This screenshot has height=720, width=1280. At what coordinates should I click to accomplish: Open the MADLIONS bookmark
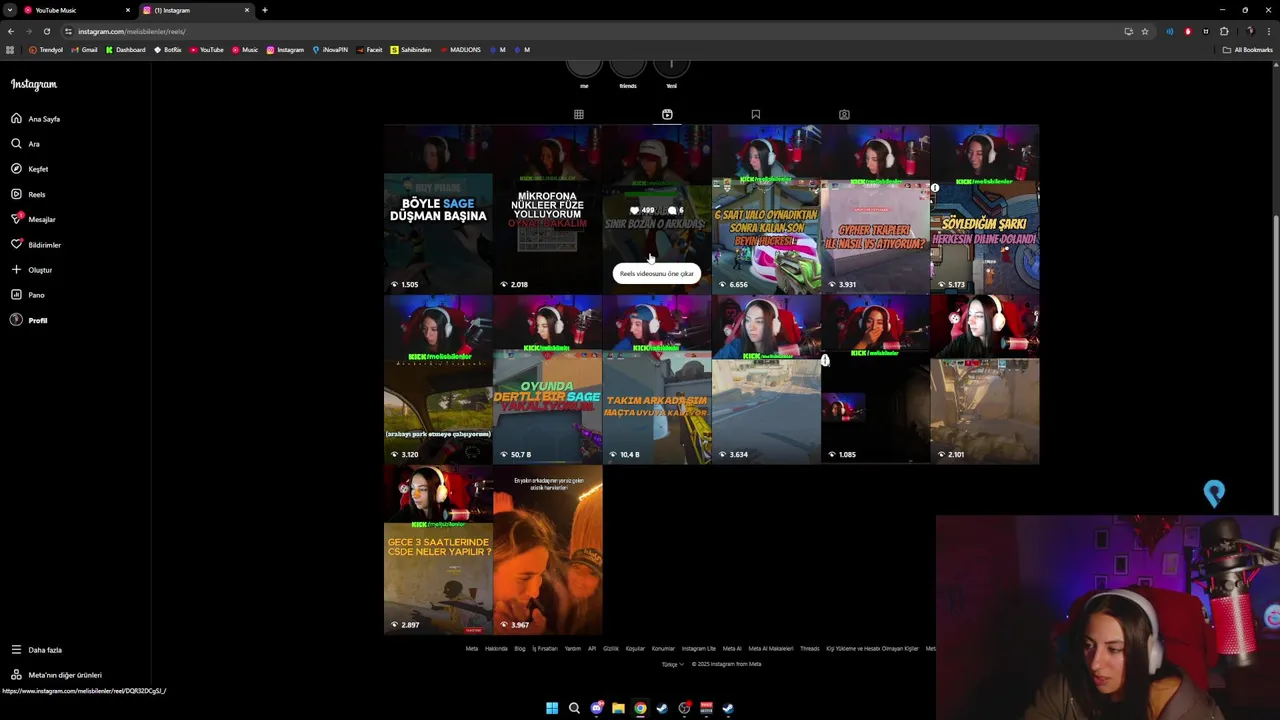pos(460,50)
